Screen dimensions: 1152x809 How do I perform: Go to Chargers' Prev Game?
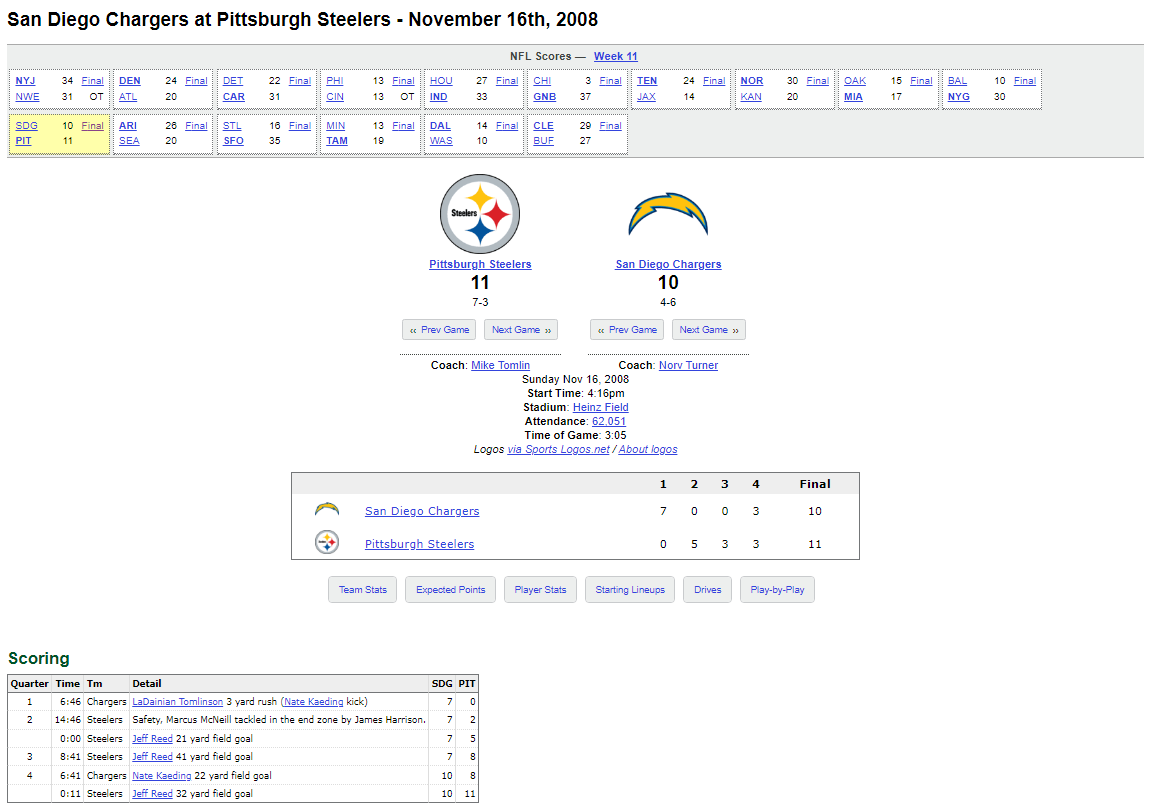point(627,330)
